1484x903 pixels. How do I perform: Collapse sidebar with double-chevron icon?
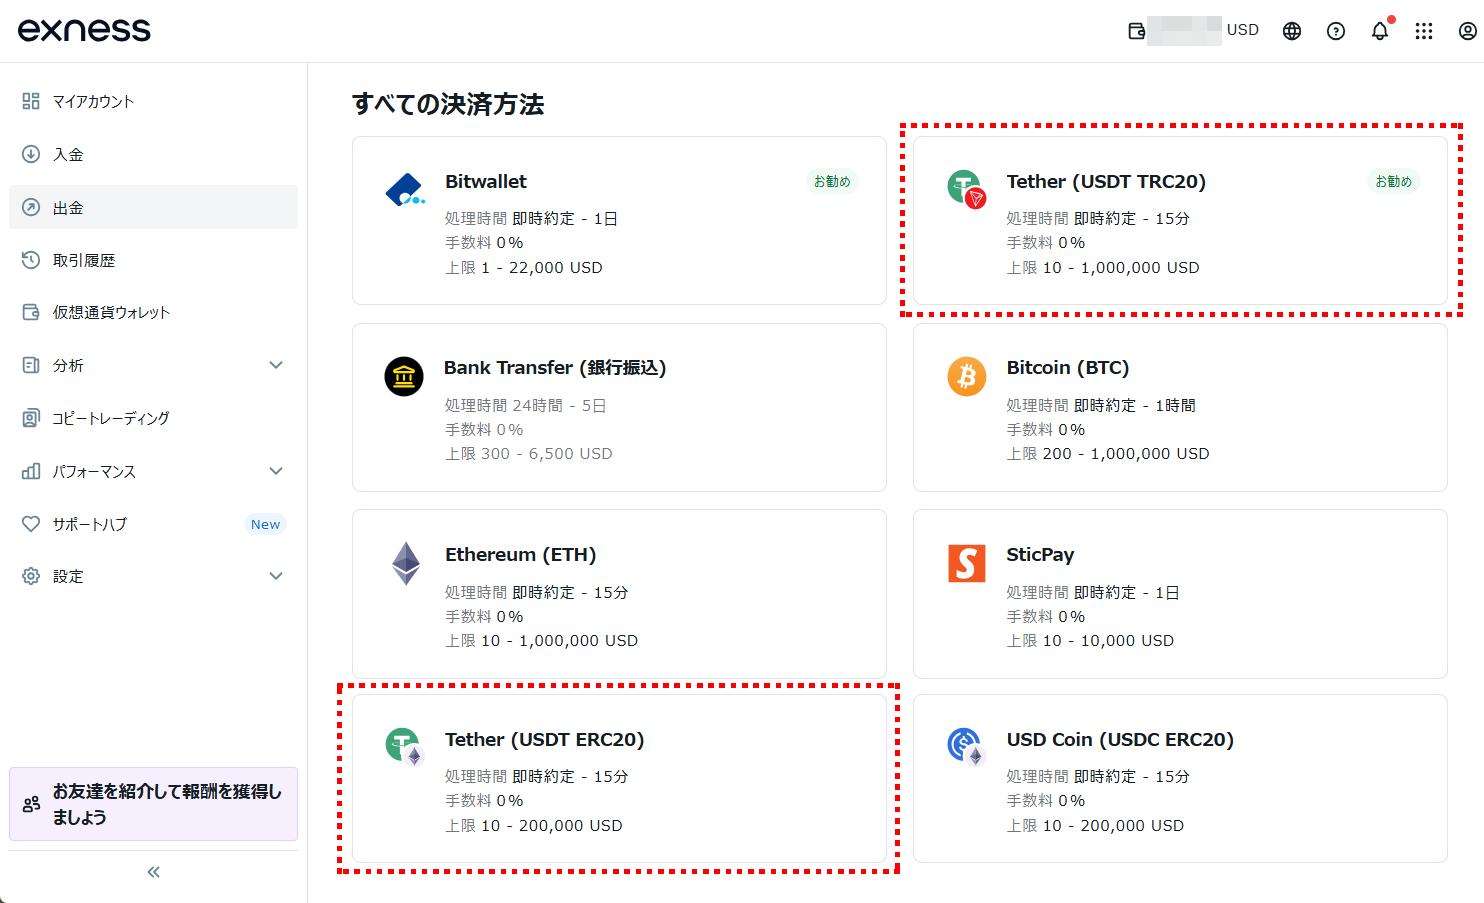[x=153, y=872]
